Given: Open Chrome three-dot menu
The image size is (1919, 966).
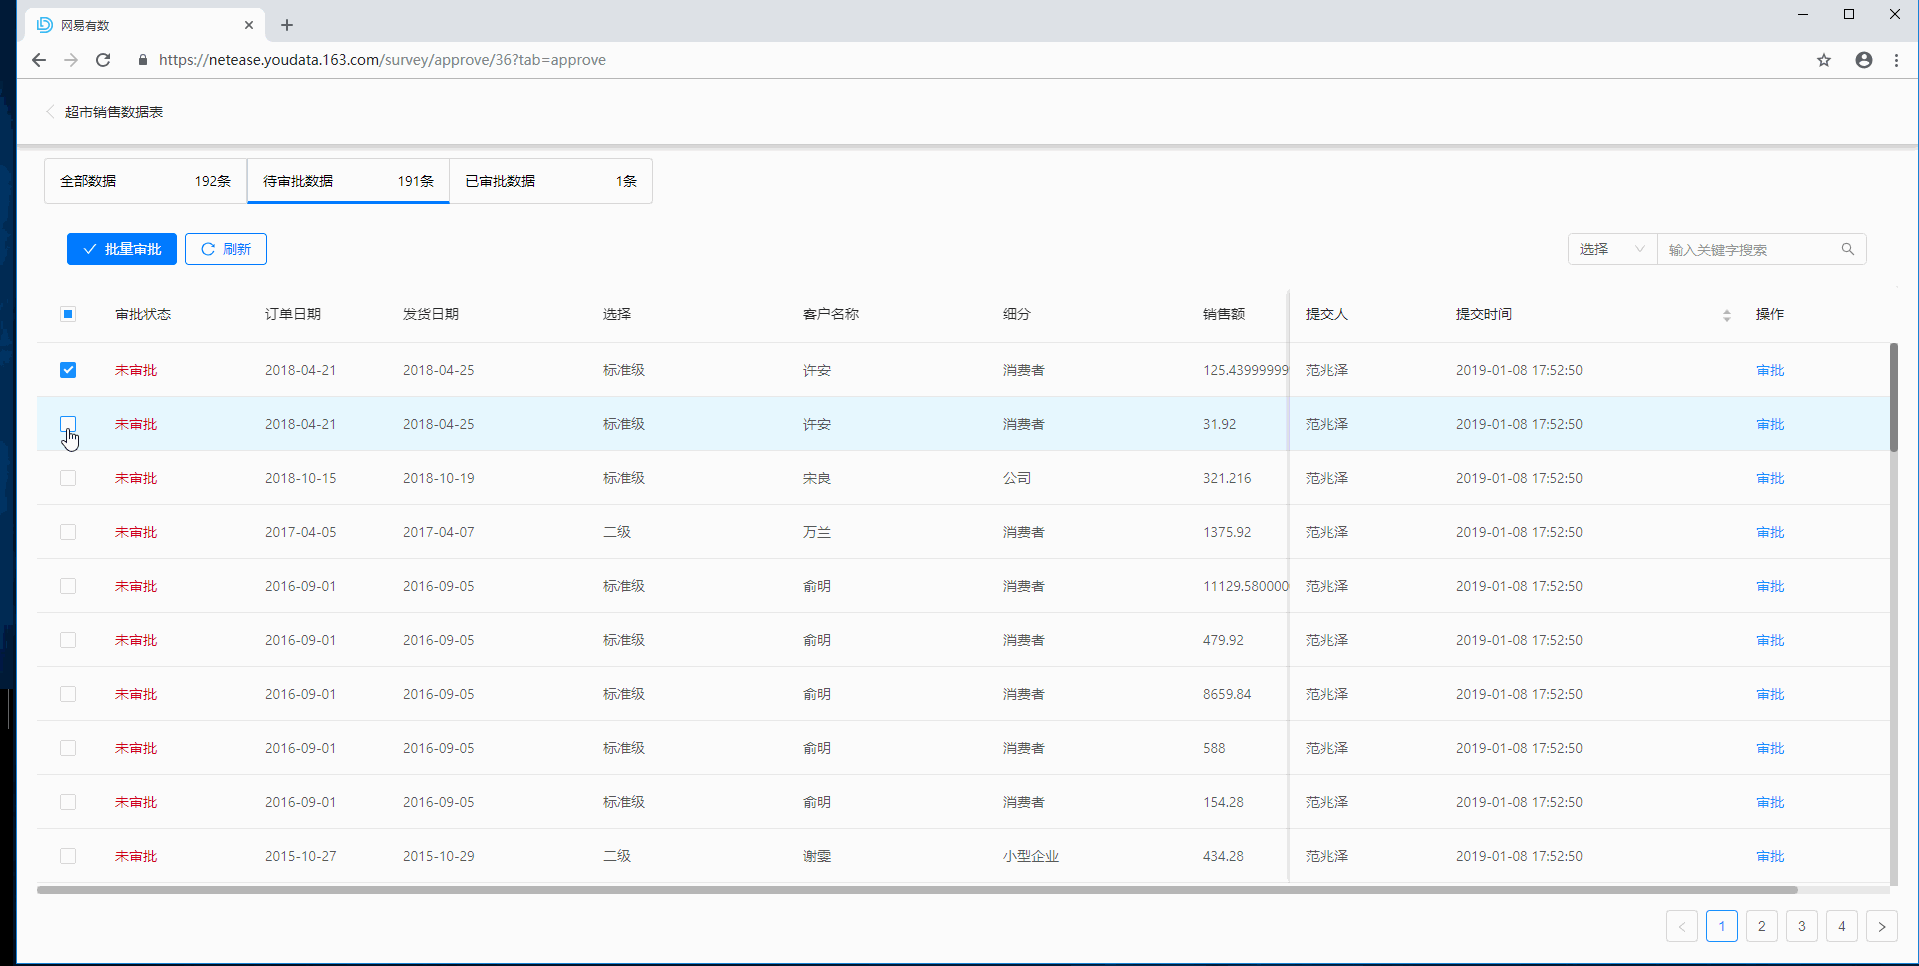Looking at the screenshot, I should [x=1896, y=60].
